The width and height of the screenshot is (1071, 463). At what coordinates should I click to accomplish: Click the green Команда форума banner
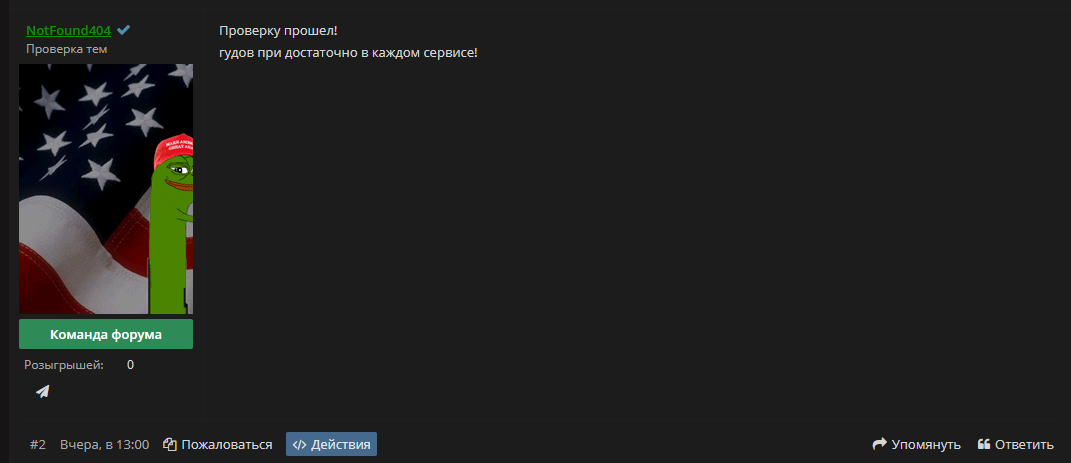106,335
